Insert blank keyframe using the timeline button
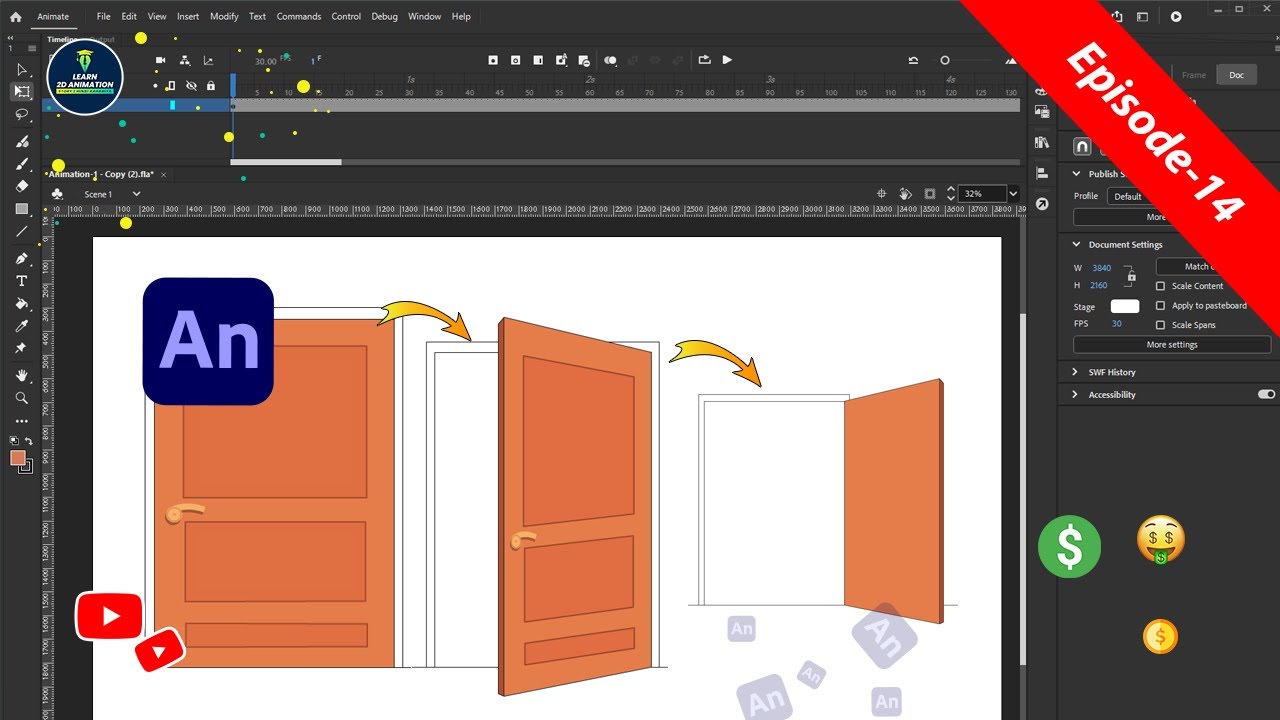The image size is (1280, 720). coord(515,60)
